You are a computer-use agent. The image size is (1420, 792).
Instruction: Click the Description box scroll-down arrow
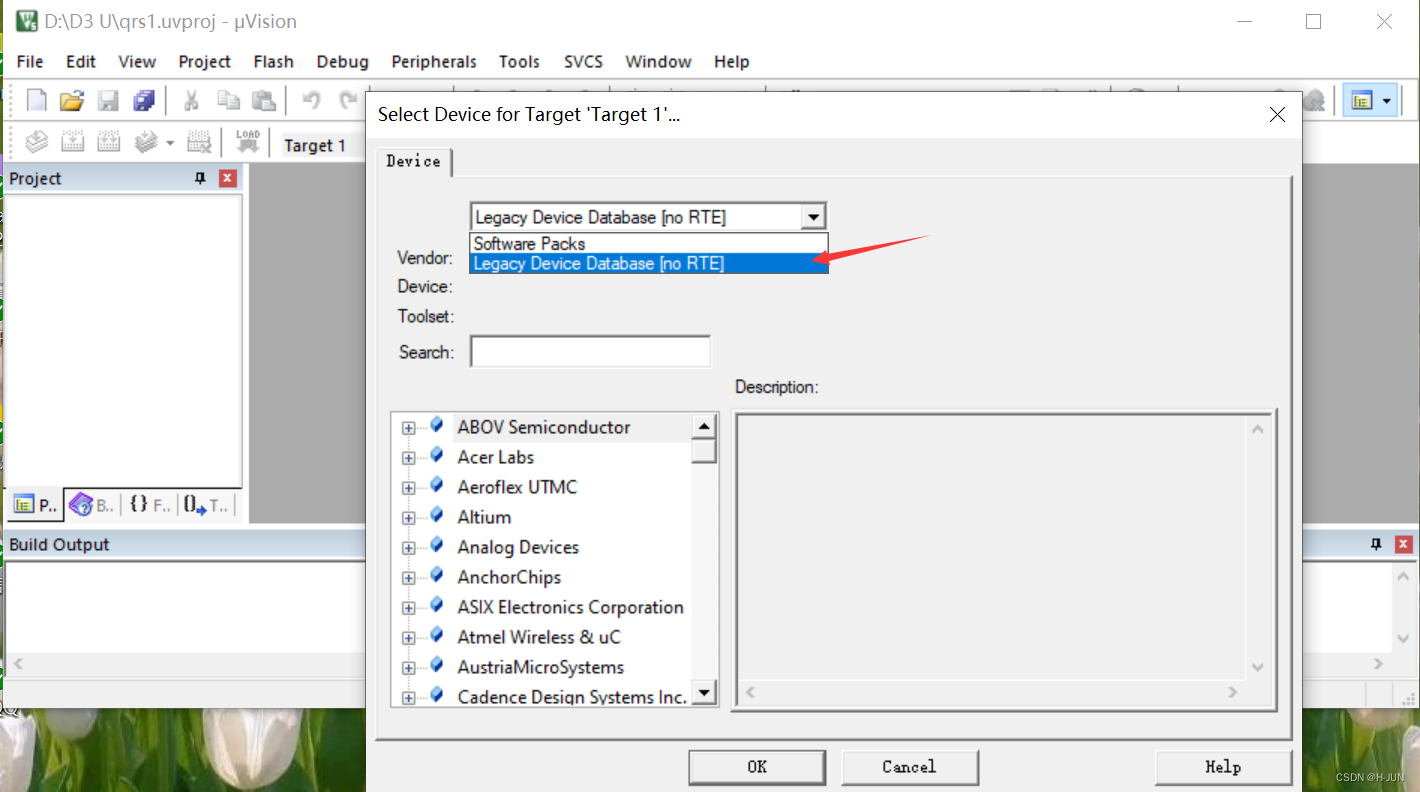pos(1258,667)
